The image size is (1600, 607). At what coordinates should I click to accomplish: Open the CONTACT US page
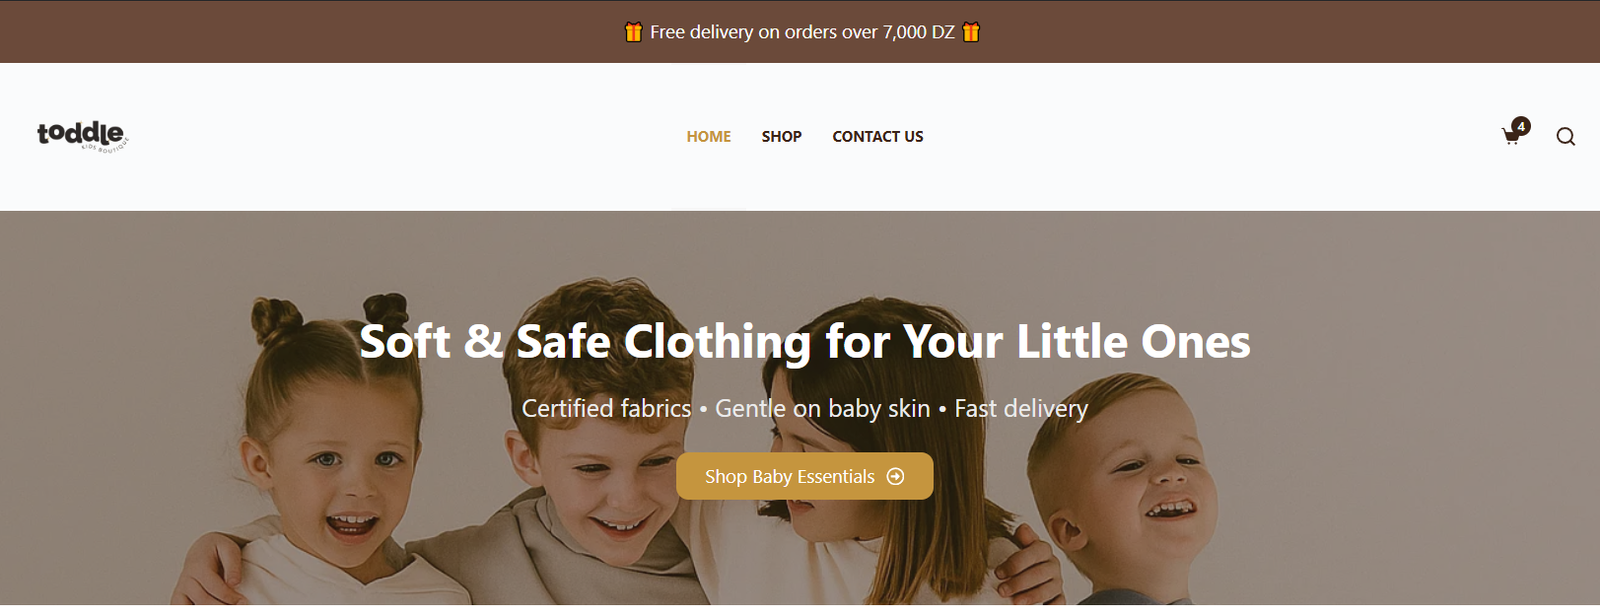(x=878, y=137)
